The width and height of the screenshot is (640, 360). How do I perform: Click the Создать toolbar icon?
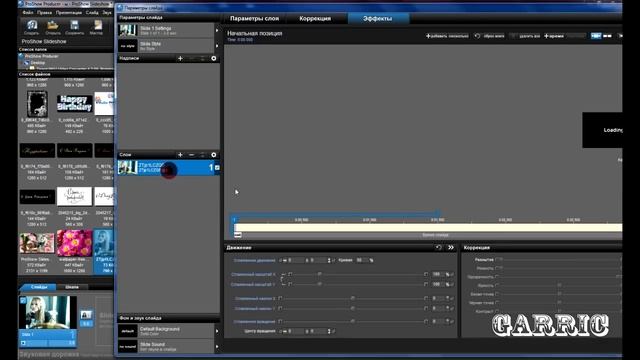click(32, 25)
